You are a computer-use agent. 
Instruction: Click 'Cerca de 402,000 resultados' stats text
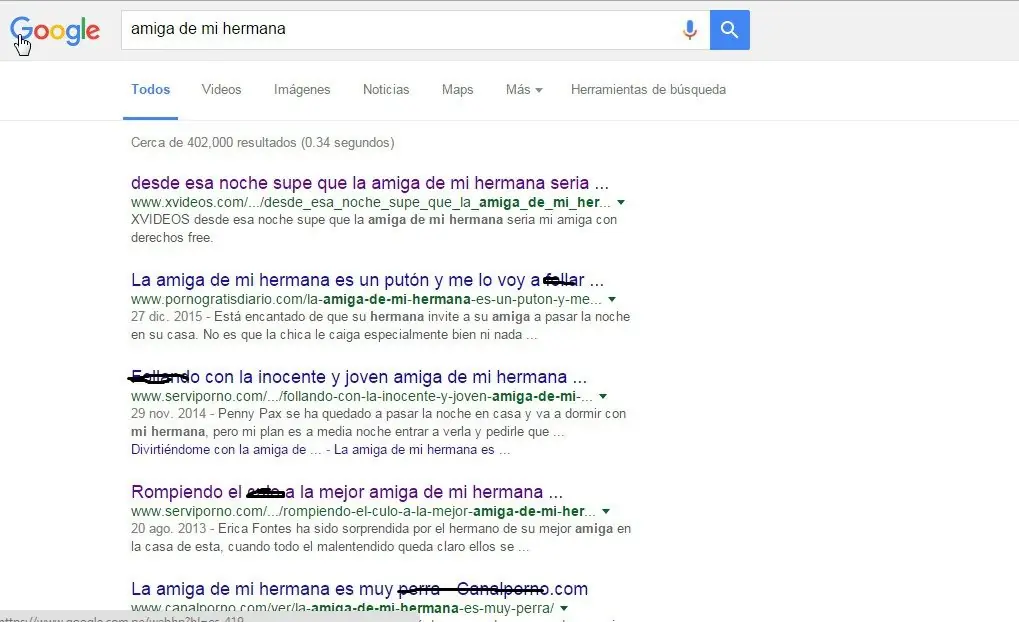pyautogui.click(x=263, y=142)
